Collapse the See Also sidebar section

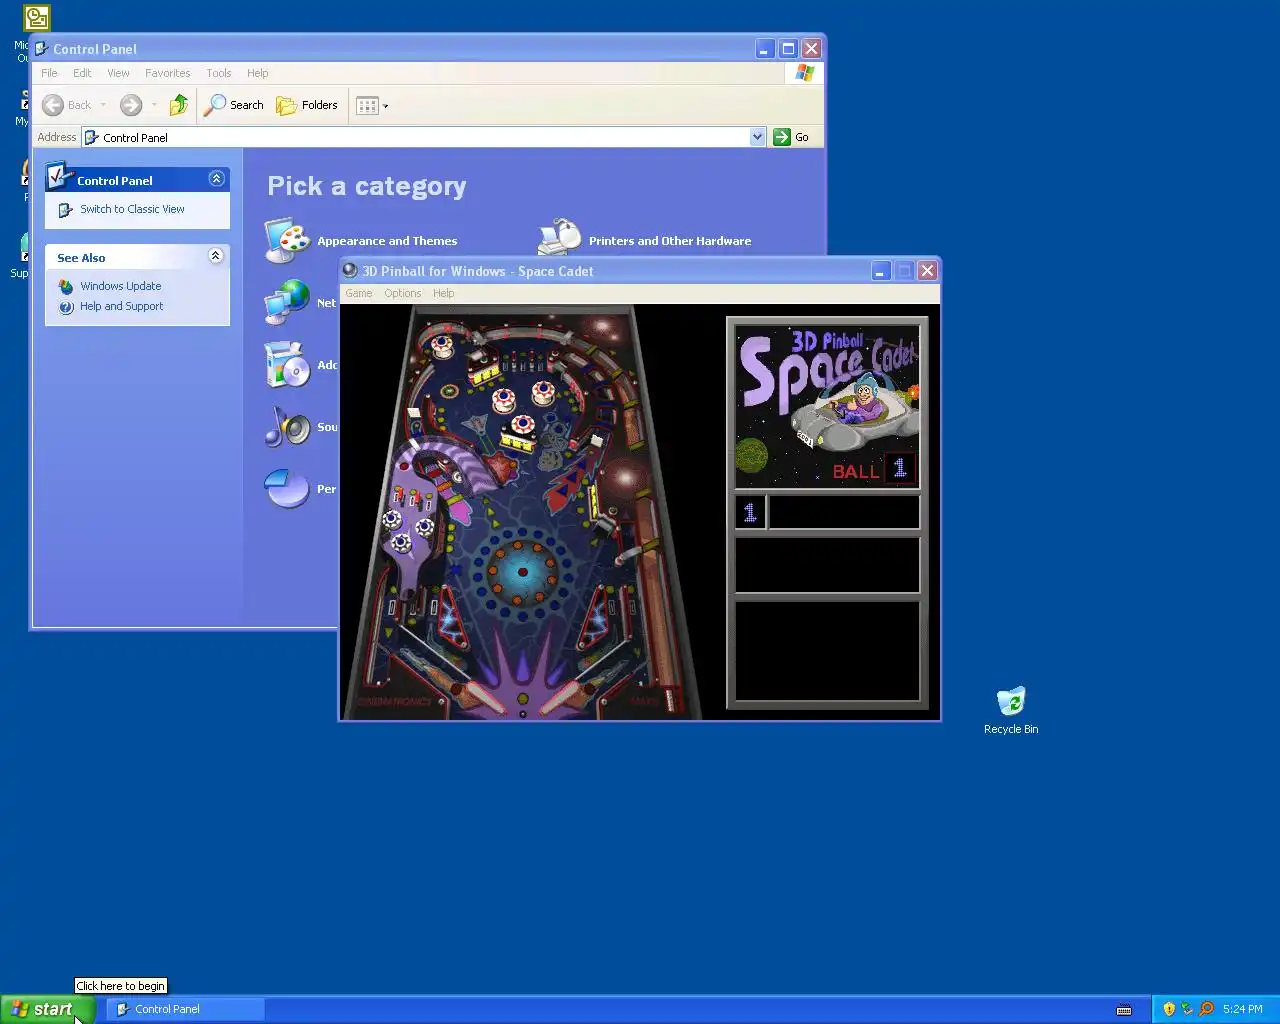[x=215, y=256]
